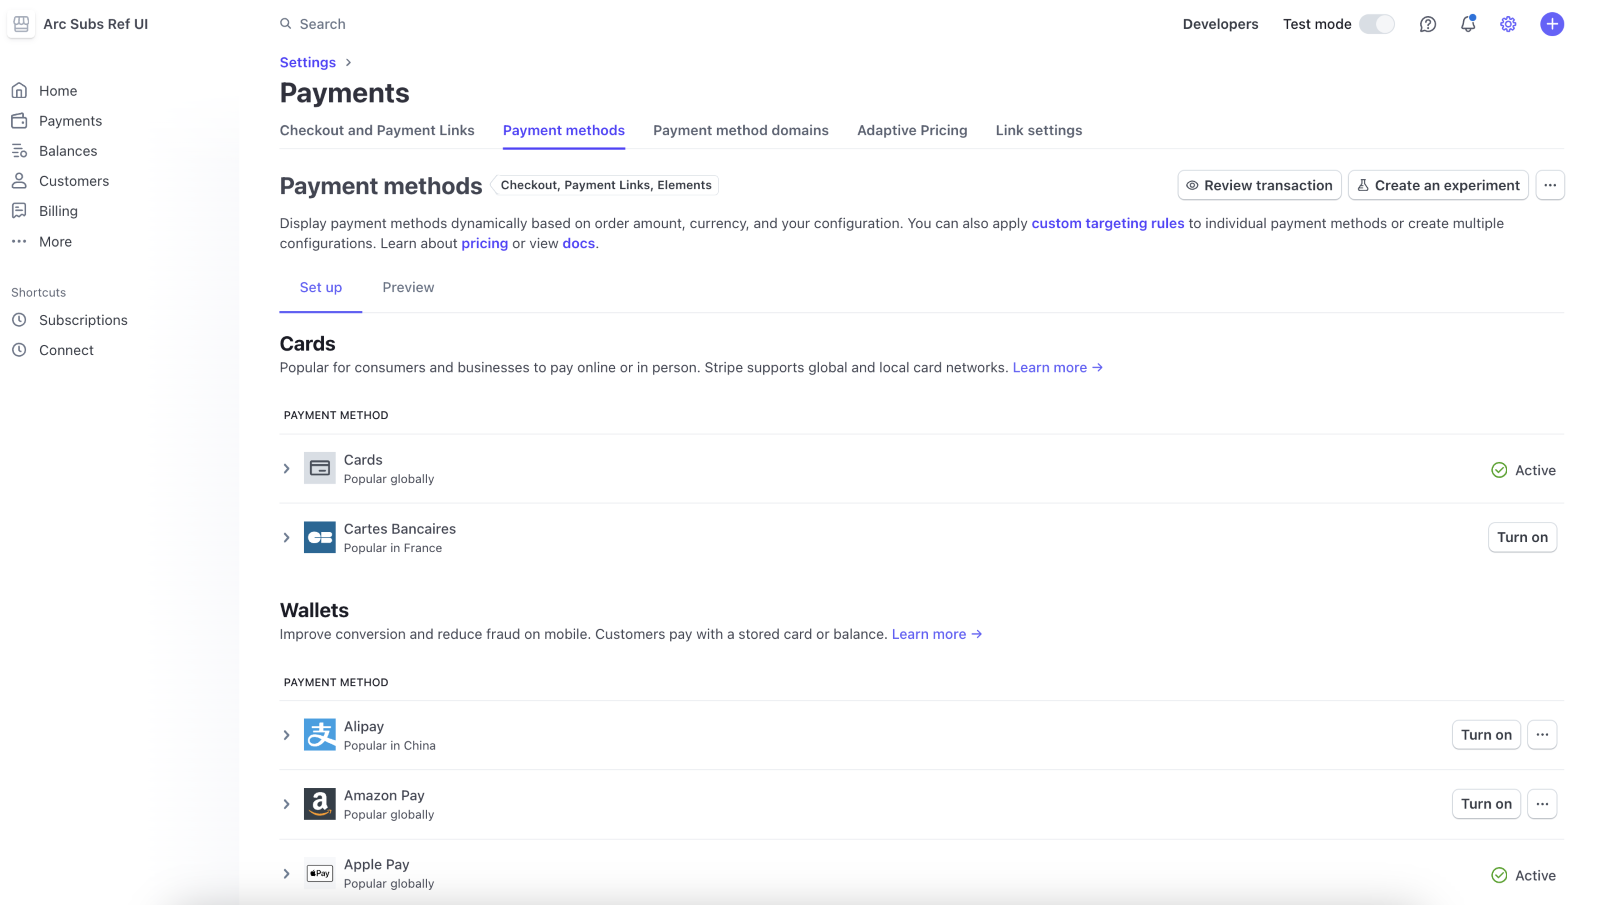1600x905 pixels.
Task: Click Review transaction button
Action: (1260, 185)
